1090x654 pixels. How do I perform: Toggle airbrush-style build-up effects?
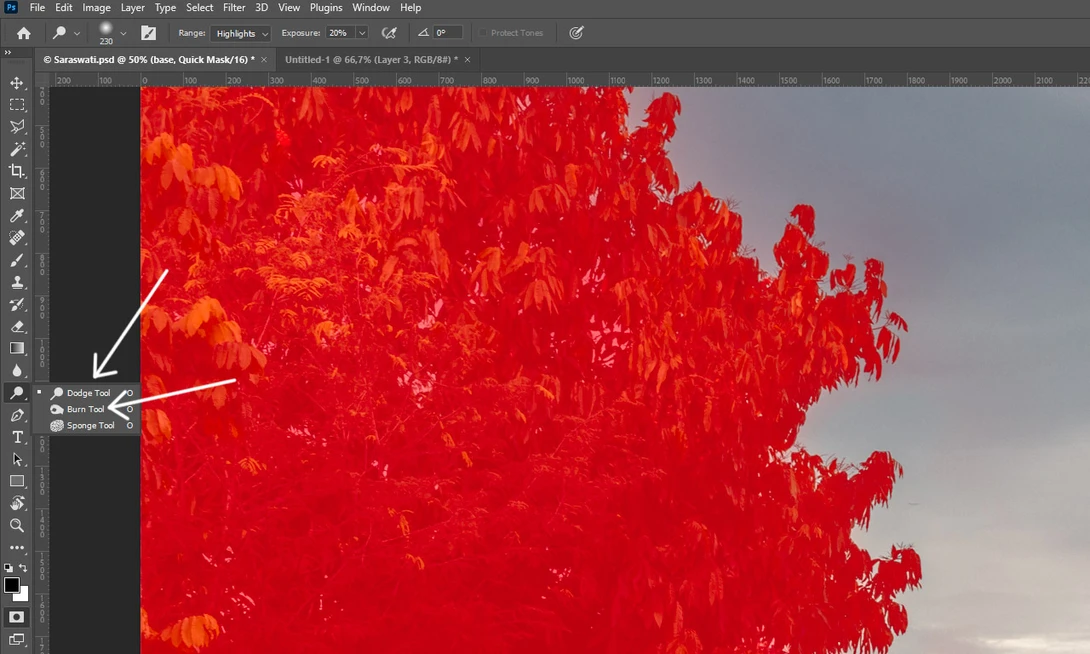click(389, 33)
